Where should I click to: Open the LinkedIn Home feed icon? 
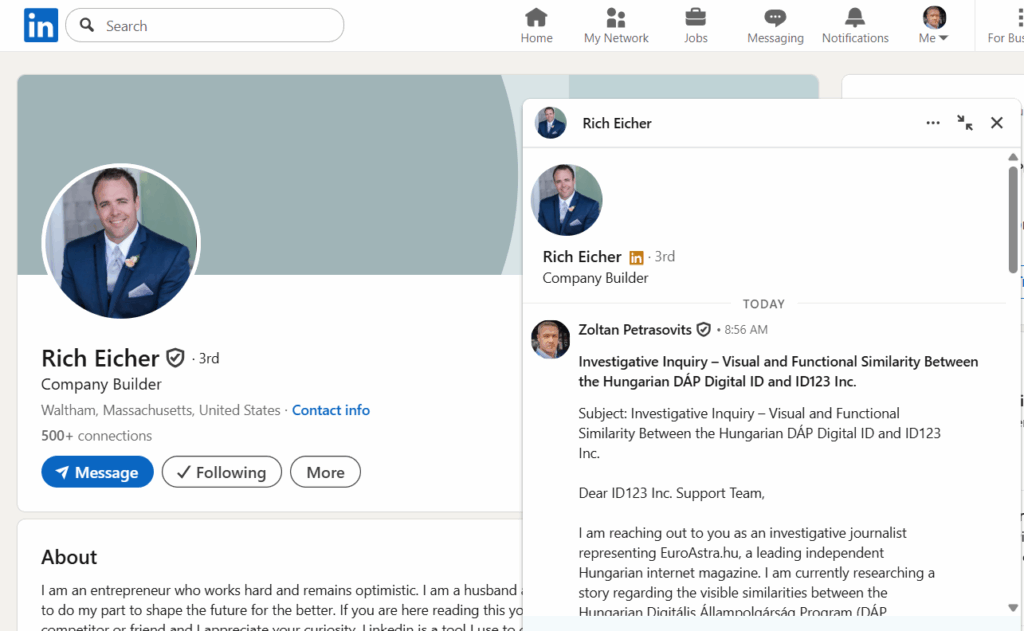coord(536,17)
